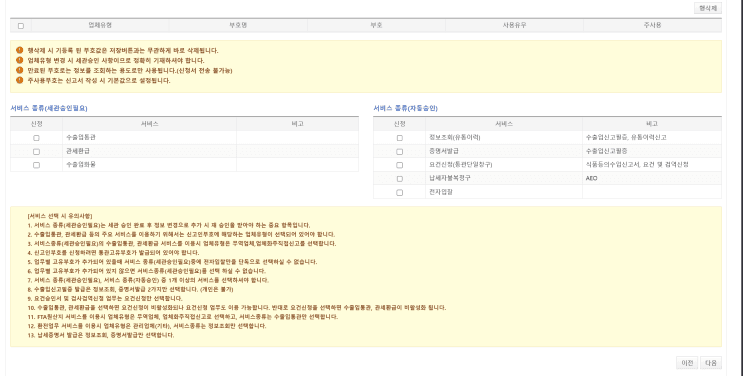Click the 사용유무 column header
This screenshot has height=376, width=743.
point(514,26)
